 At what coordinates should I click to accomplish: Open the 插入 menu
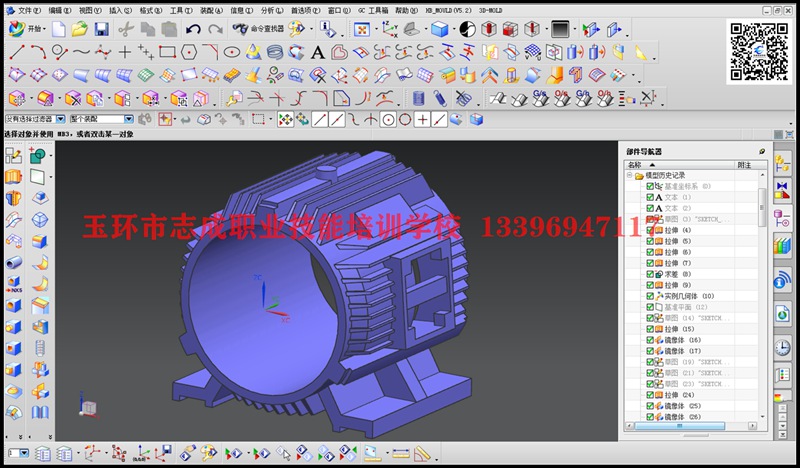(120, 10)
